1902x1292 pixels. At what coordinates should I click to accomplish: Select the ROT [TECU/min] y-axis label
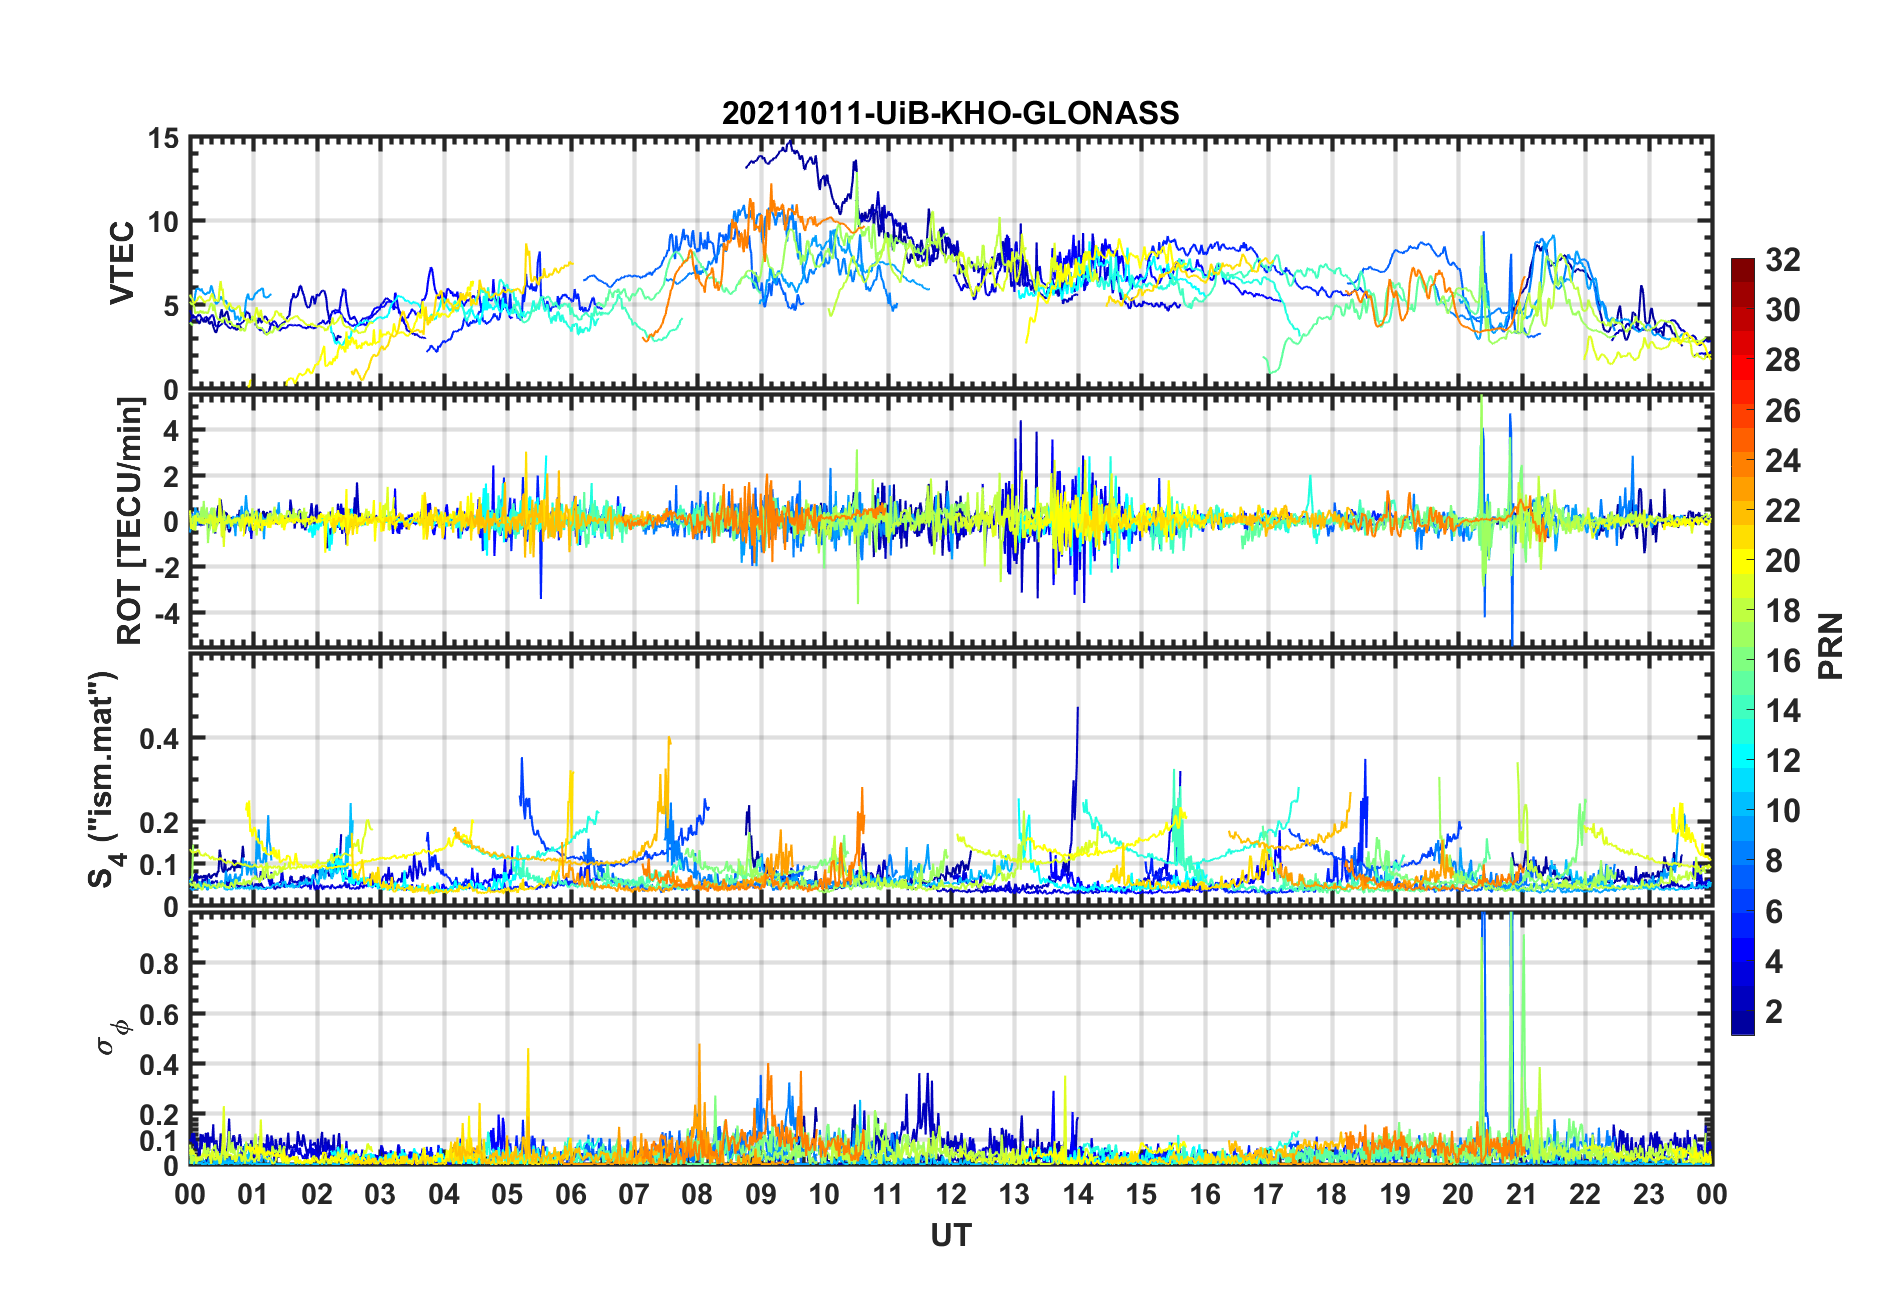130,521
